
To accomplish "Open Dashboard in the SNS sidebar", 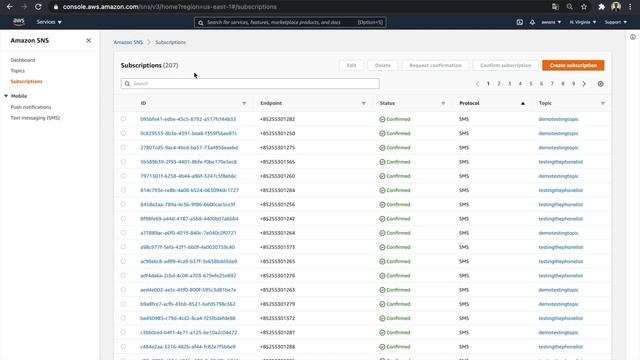I will tap(23, 60).
